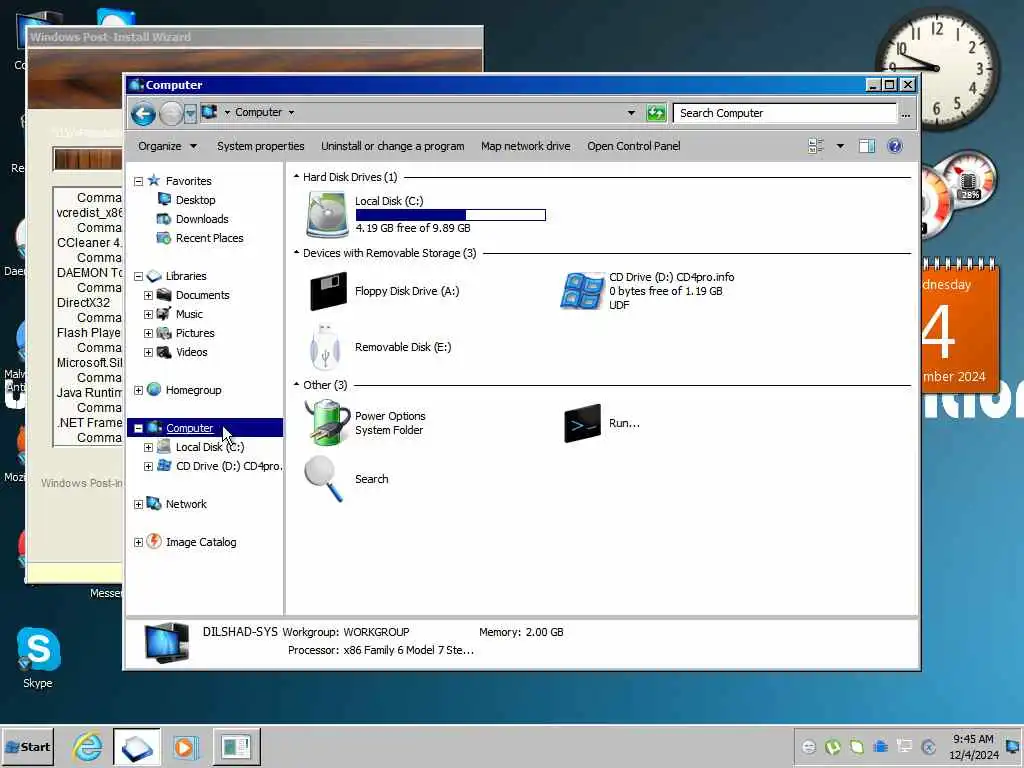This screenshot has width=1024, height=768.
Task: Select the Videos library
Action: click(x=191, y=352)
